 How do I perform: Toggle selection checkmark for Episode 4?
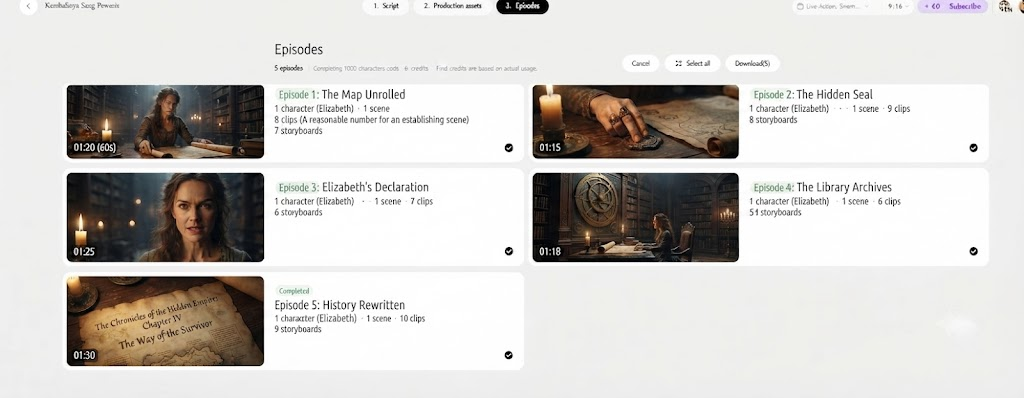click(973, 251)
